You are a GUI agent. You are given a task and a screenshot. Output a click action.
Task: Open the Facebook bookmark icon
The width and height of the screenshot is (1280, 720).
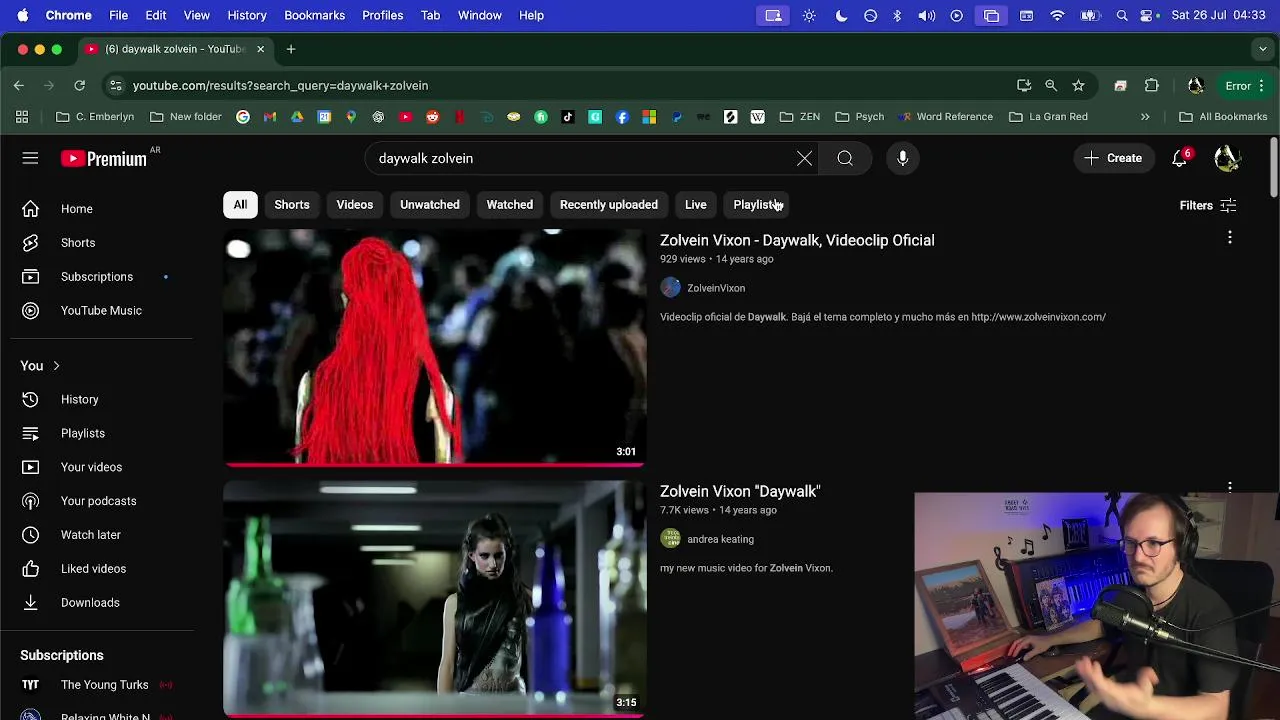(x=622, y=117)
